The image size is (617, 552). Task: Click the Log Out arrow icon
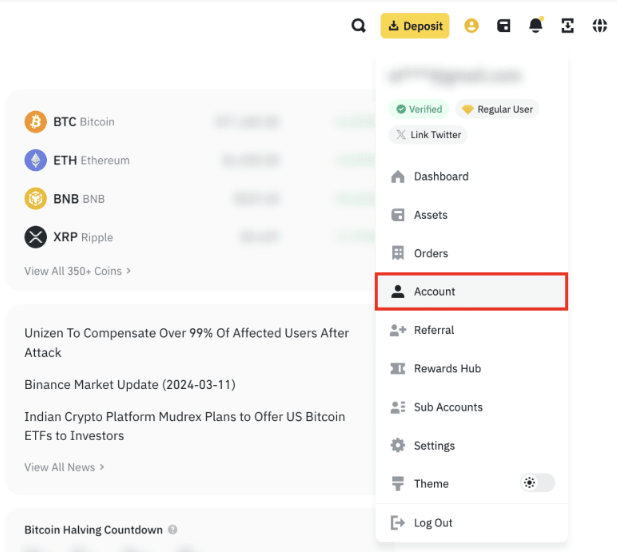click(x=397, y=523)
